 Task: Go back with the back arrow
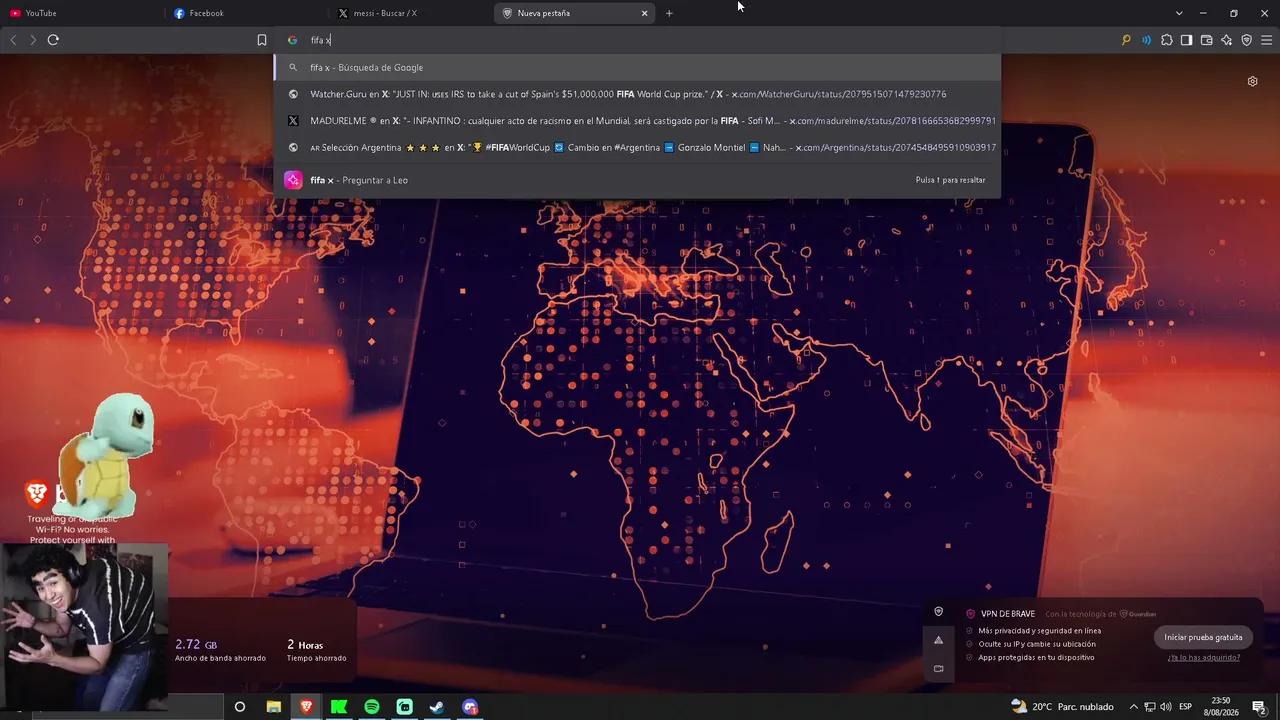pos(13,40)
